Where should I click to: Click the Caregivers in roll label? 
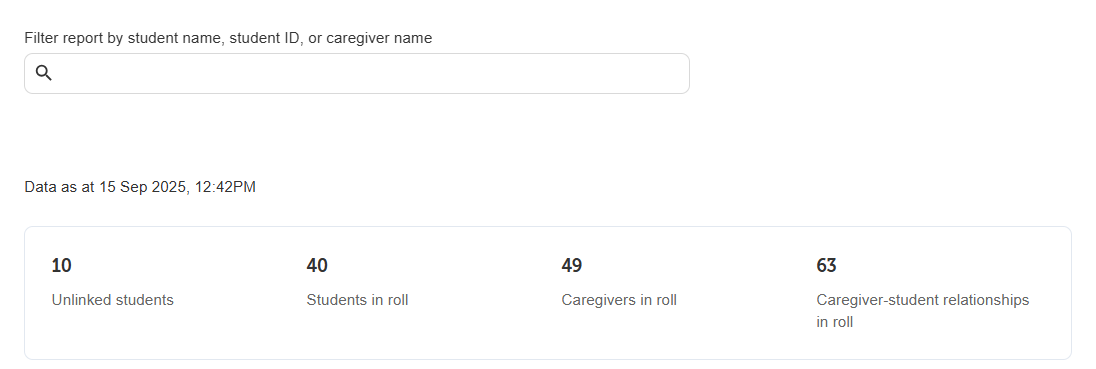(619, 300)
